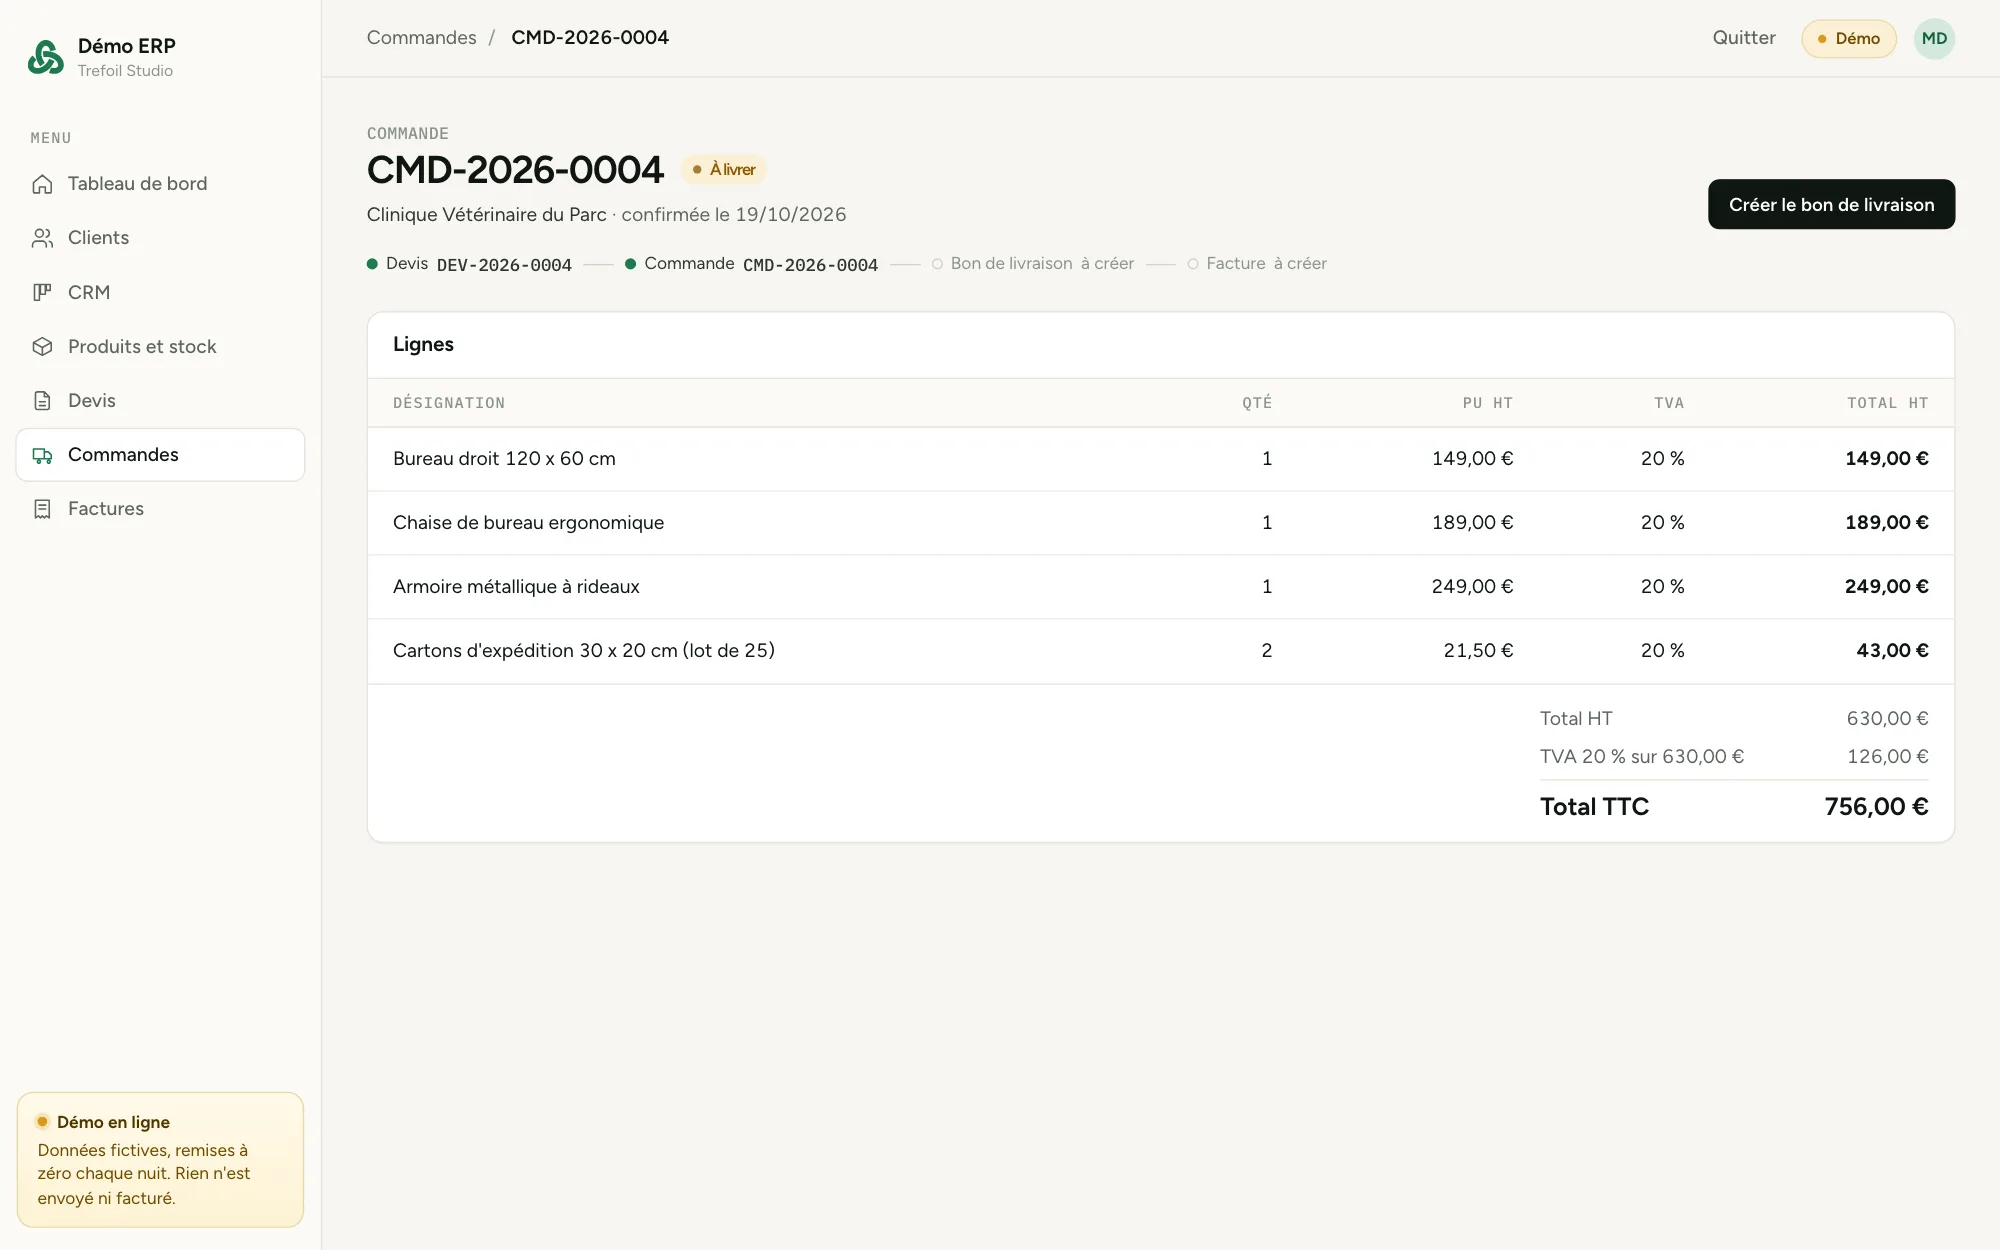Image resolution: width=2000 pixels, height=1250 pixels.
Task: Go to Clients in the sidebar
Action: (160, 238)
